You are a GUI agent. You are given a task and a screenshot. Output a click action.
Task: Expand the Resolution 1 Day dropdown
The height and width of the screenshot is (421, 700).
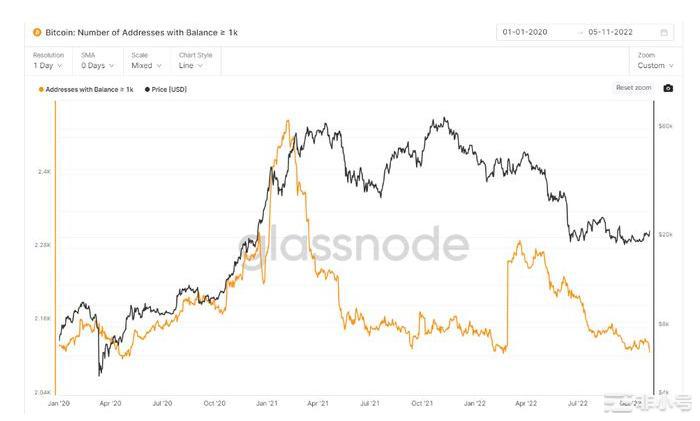pos(47,65)
